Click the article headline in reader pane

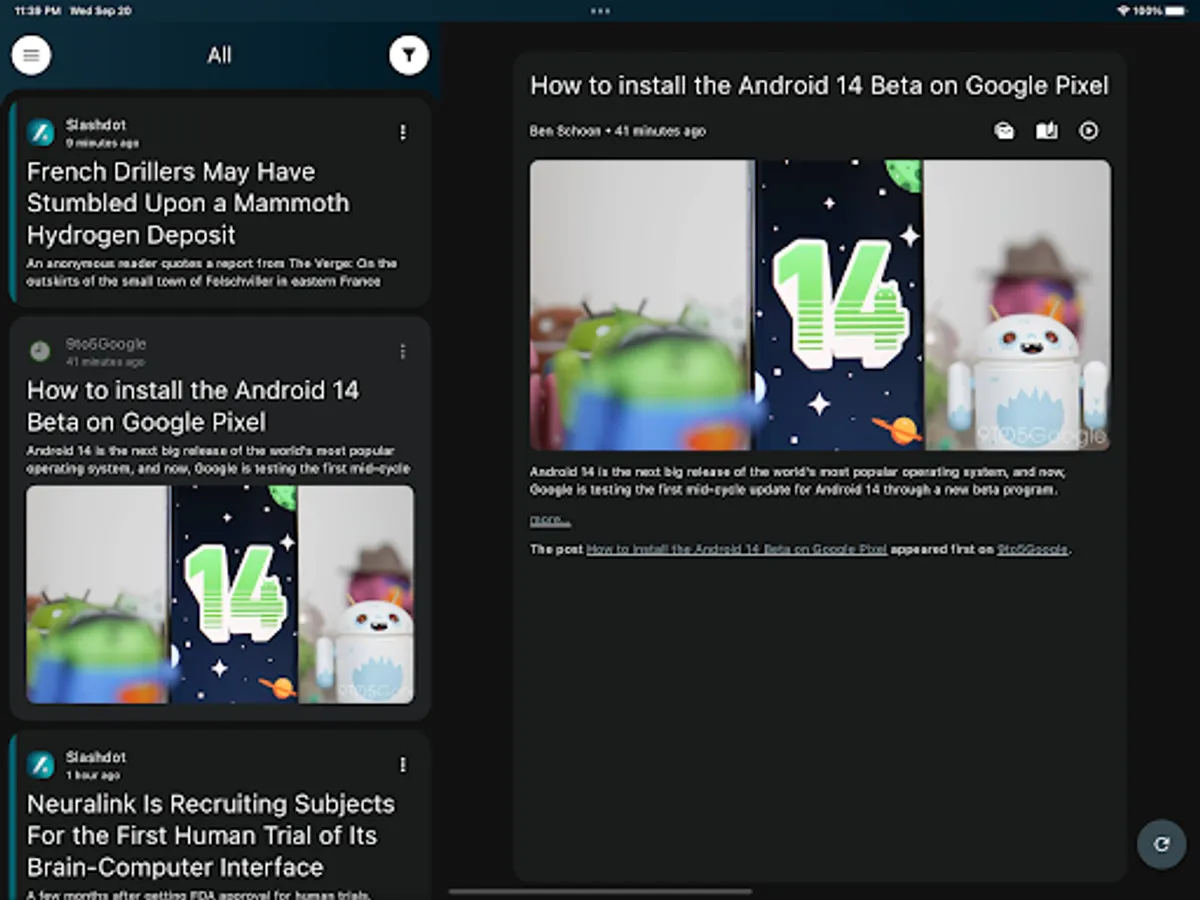pos(819,85)
